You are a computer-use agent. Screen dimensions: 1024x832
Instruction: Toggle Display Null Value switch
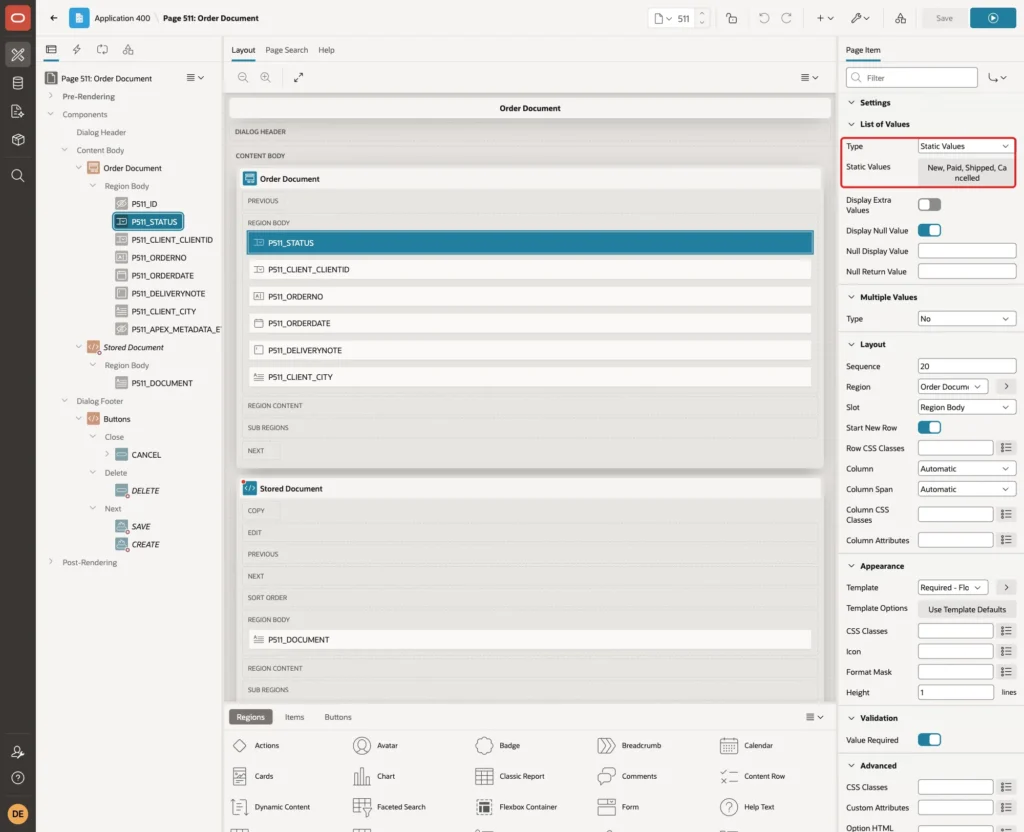coord(929,231)
